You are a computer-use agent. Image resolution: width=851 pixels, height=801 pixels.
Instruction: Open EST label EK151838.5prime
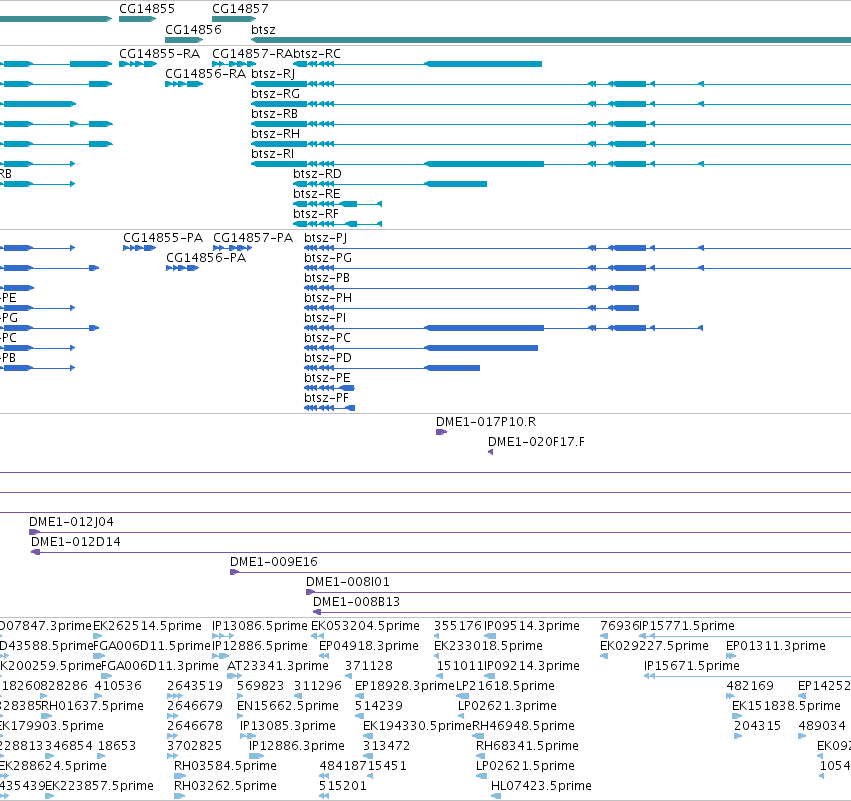point(786,707)
